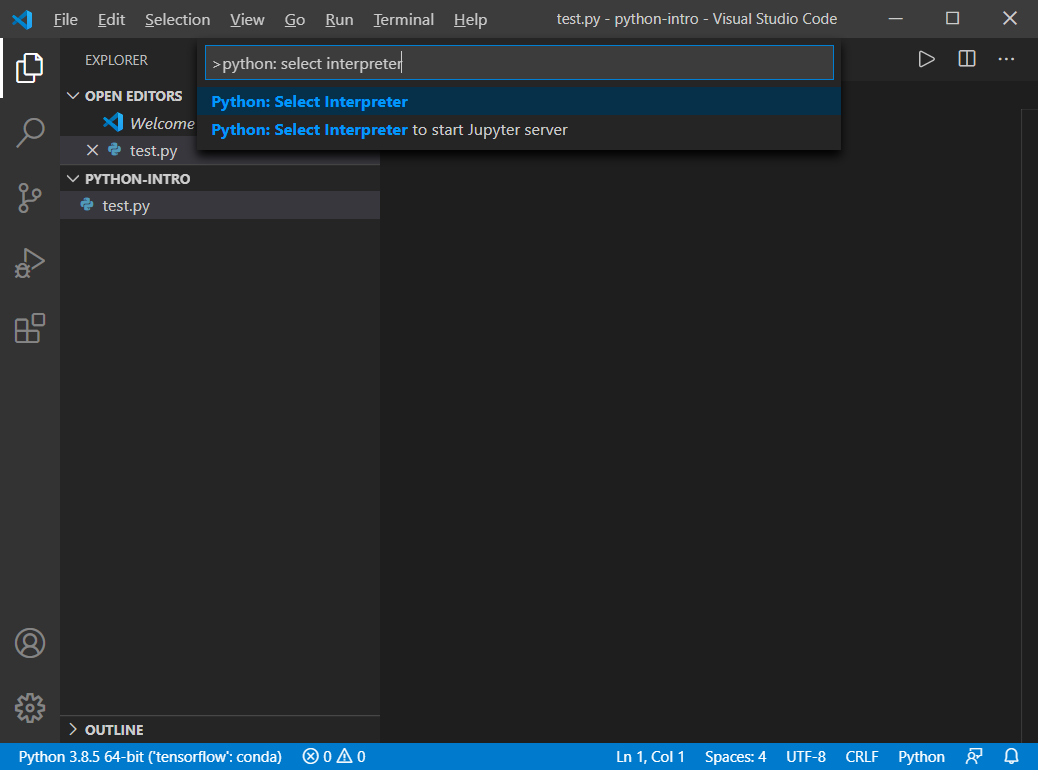
Task: Click the command palette input field
Action: 519,63
